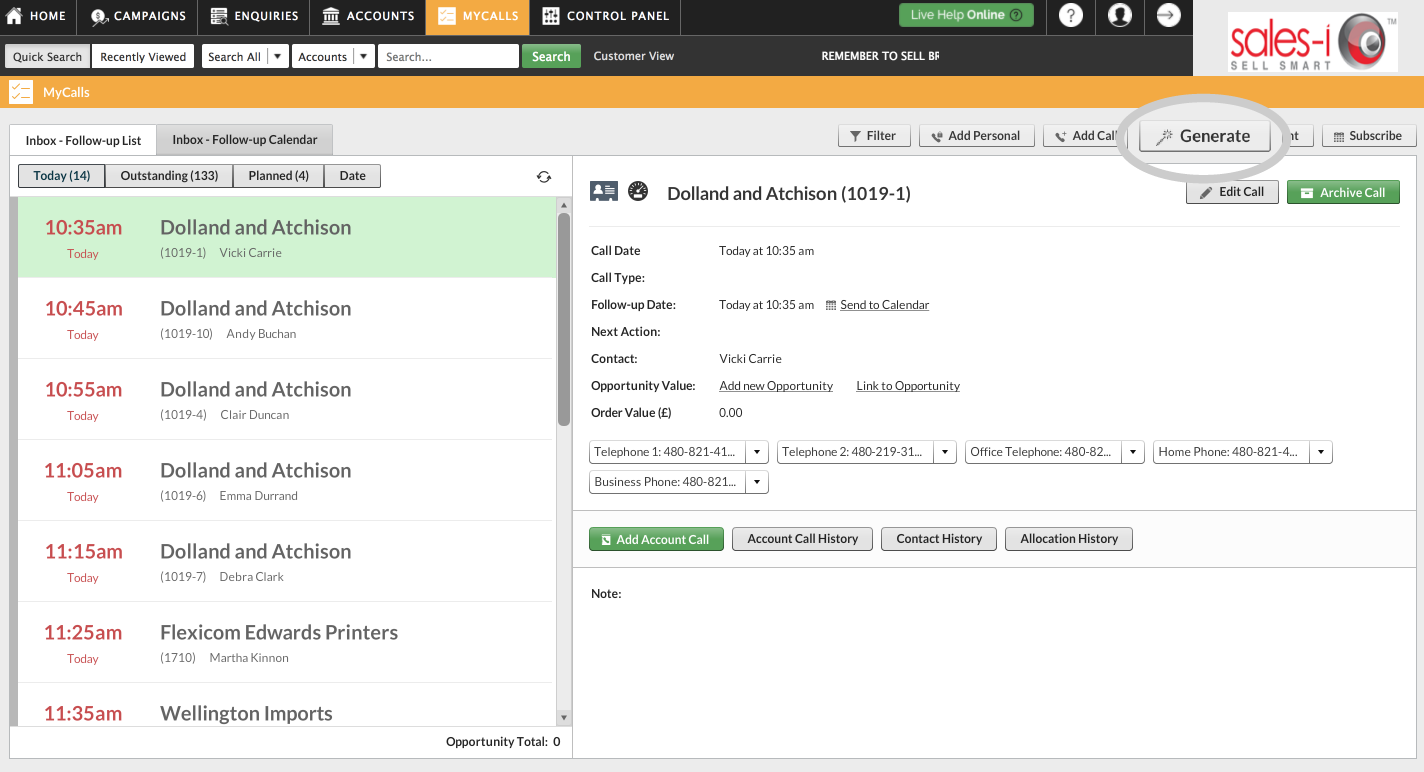
Task: Select the 10:45am call with Andy Buchan
Action: (x=286, y=318)
